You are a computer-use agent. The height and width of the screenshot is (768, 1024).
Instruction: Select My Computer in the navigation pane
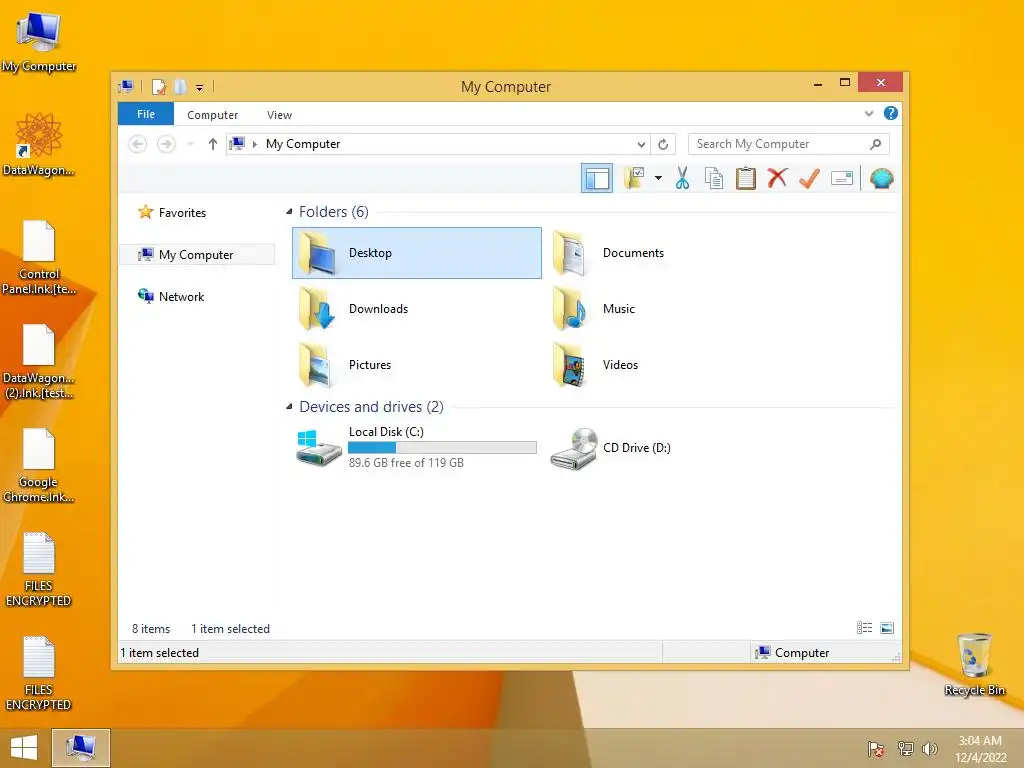click(196, 255)
